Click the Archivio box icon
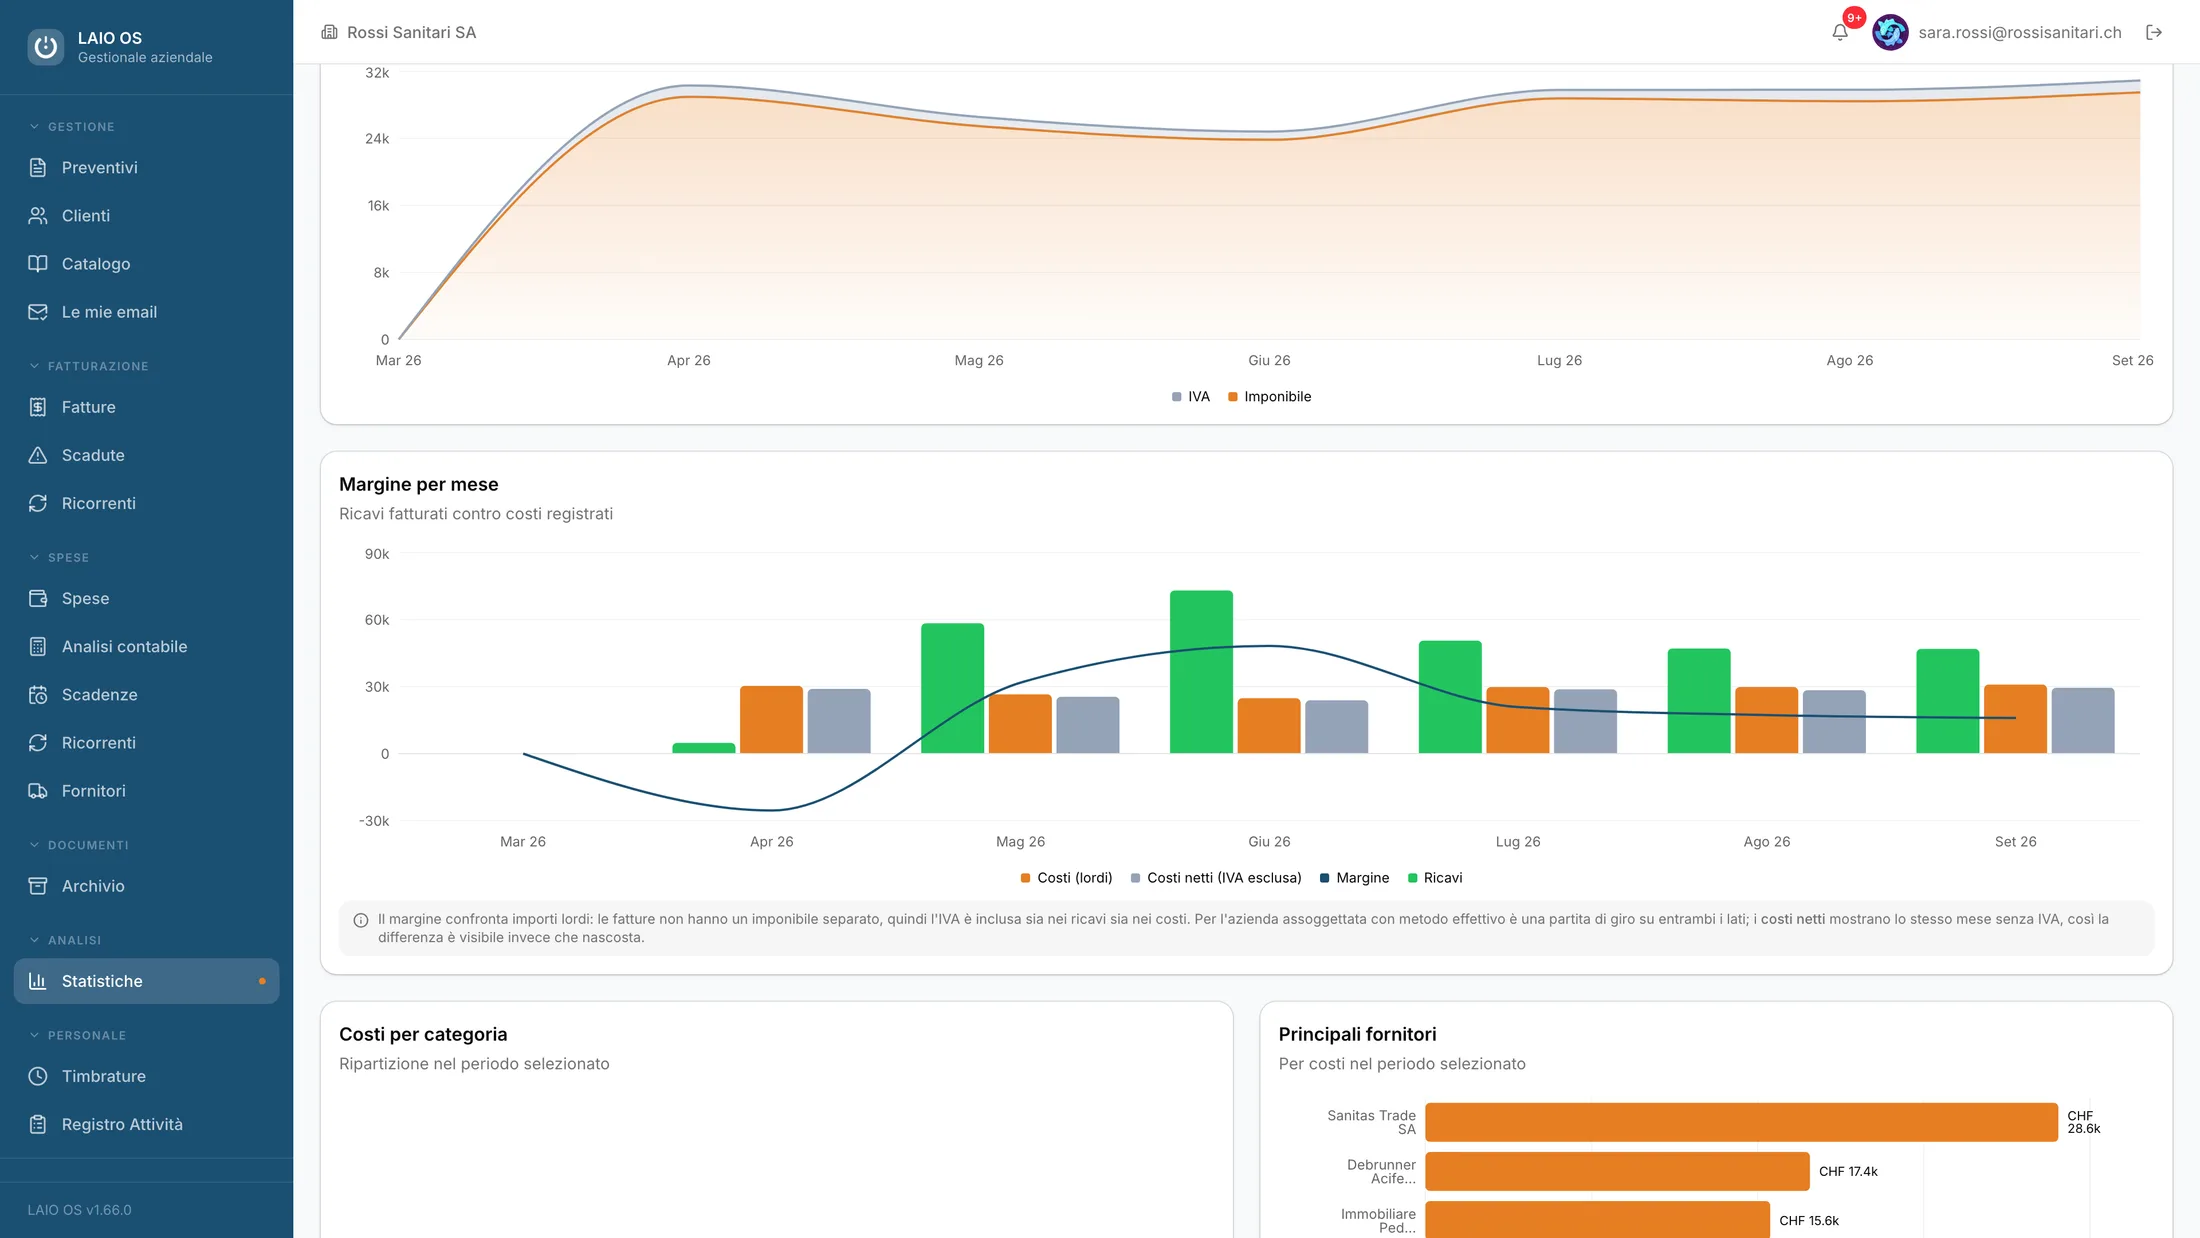Screen dimensions: 2200x1238 38,885
